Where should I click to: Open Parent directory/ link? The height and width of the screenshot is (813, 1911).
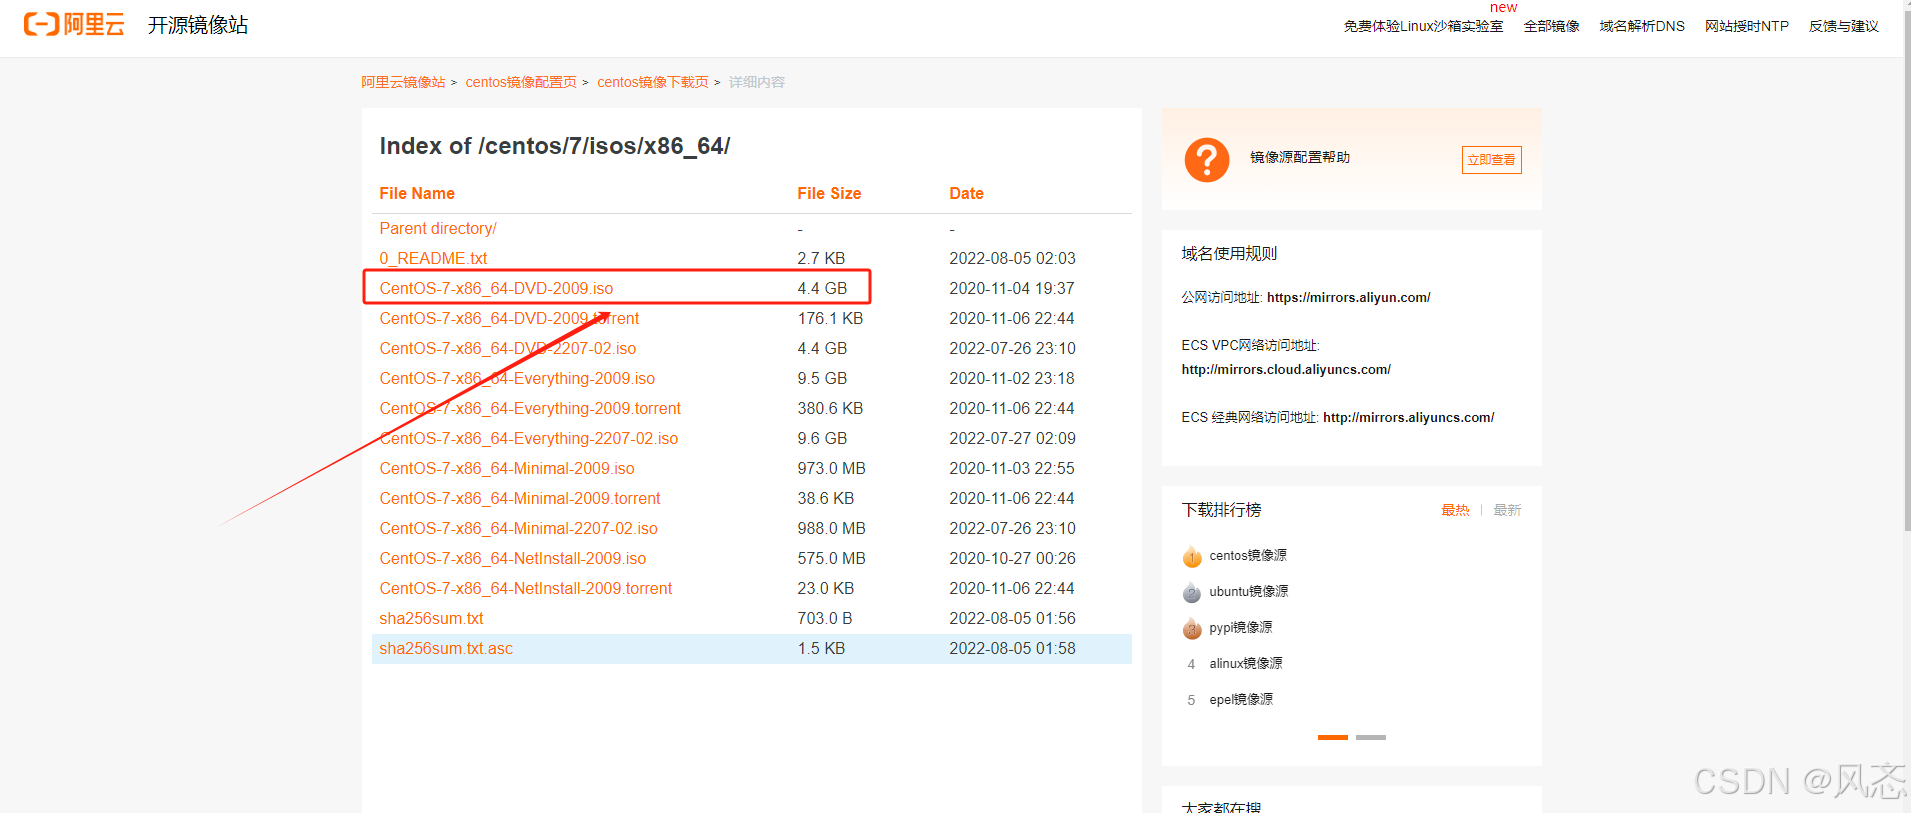tap(437, 228)
